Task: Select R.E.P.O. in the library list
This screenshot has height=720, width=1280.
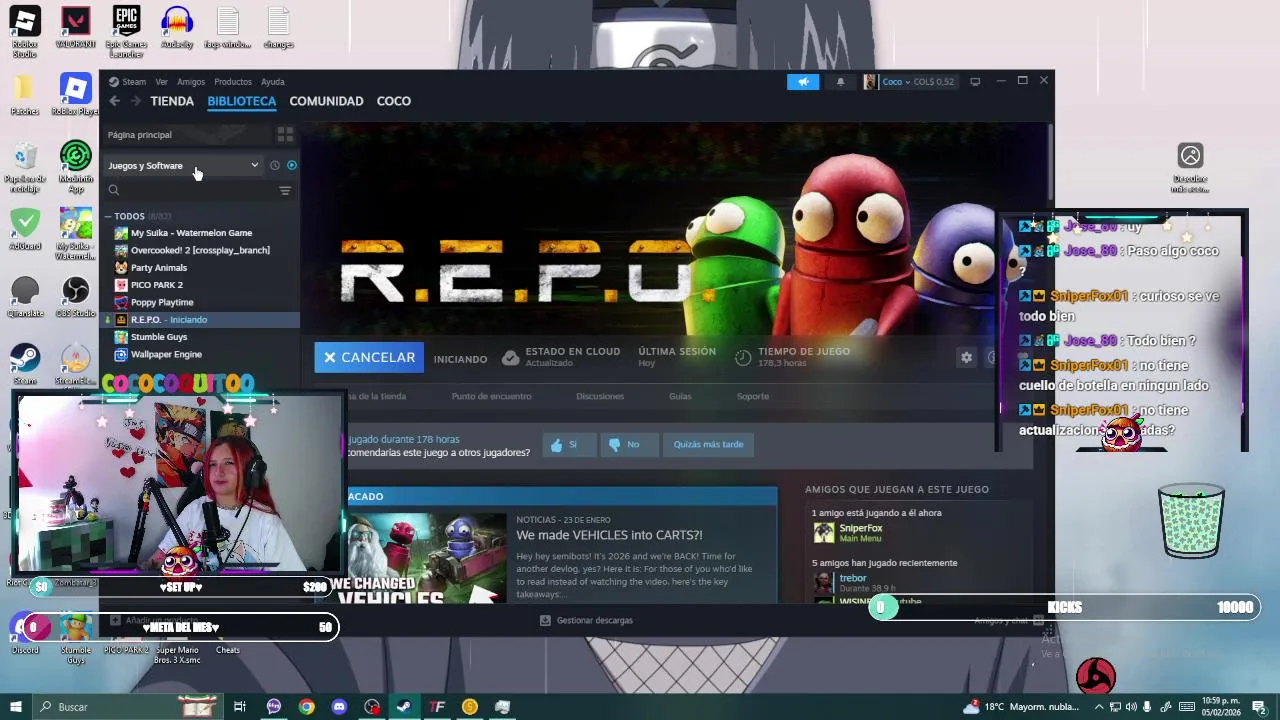Action: click(x=199, y=320)
